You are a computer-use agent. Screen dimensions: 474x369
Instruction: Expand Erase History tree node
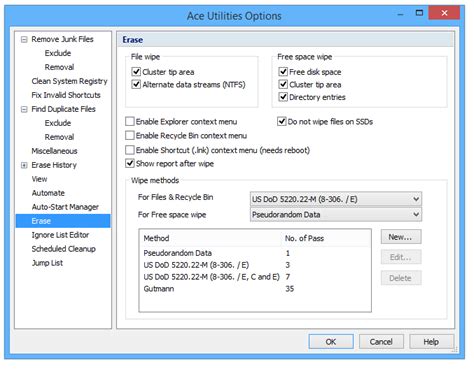(x=24, y=165)
